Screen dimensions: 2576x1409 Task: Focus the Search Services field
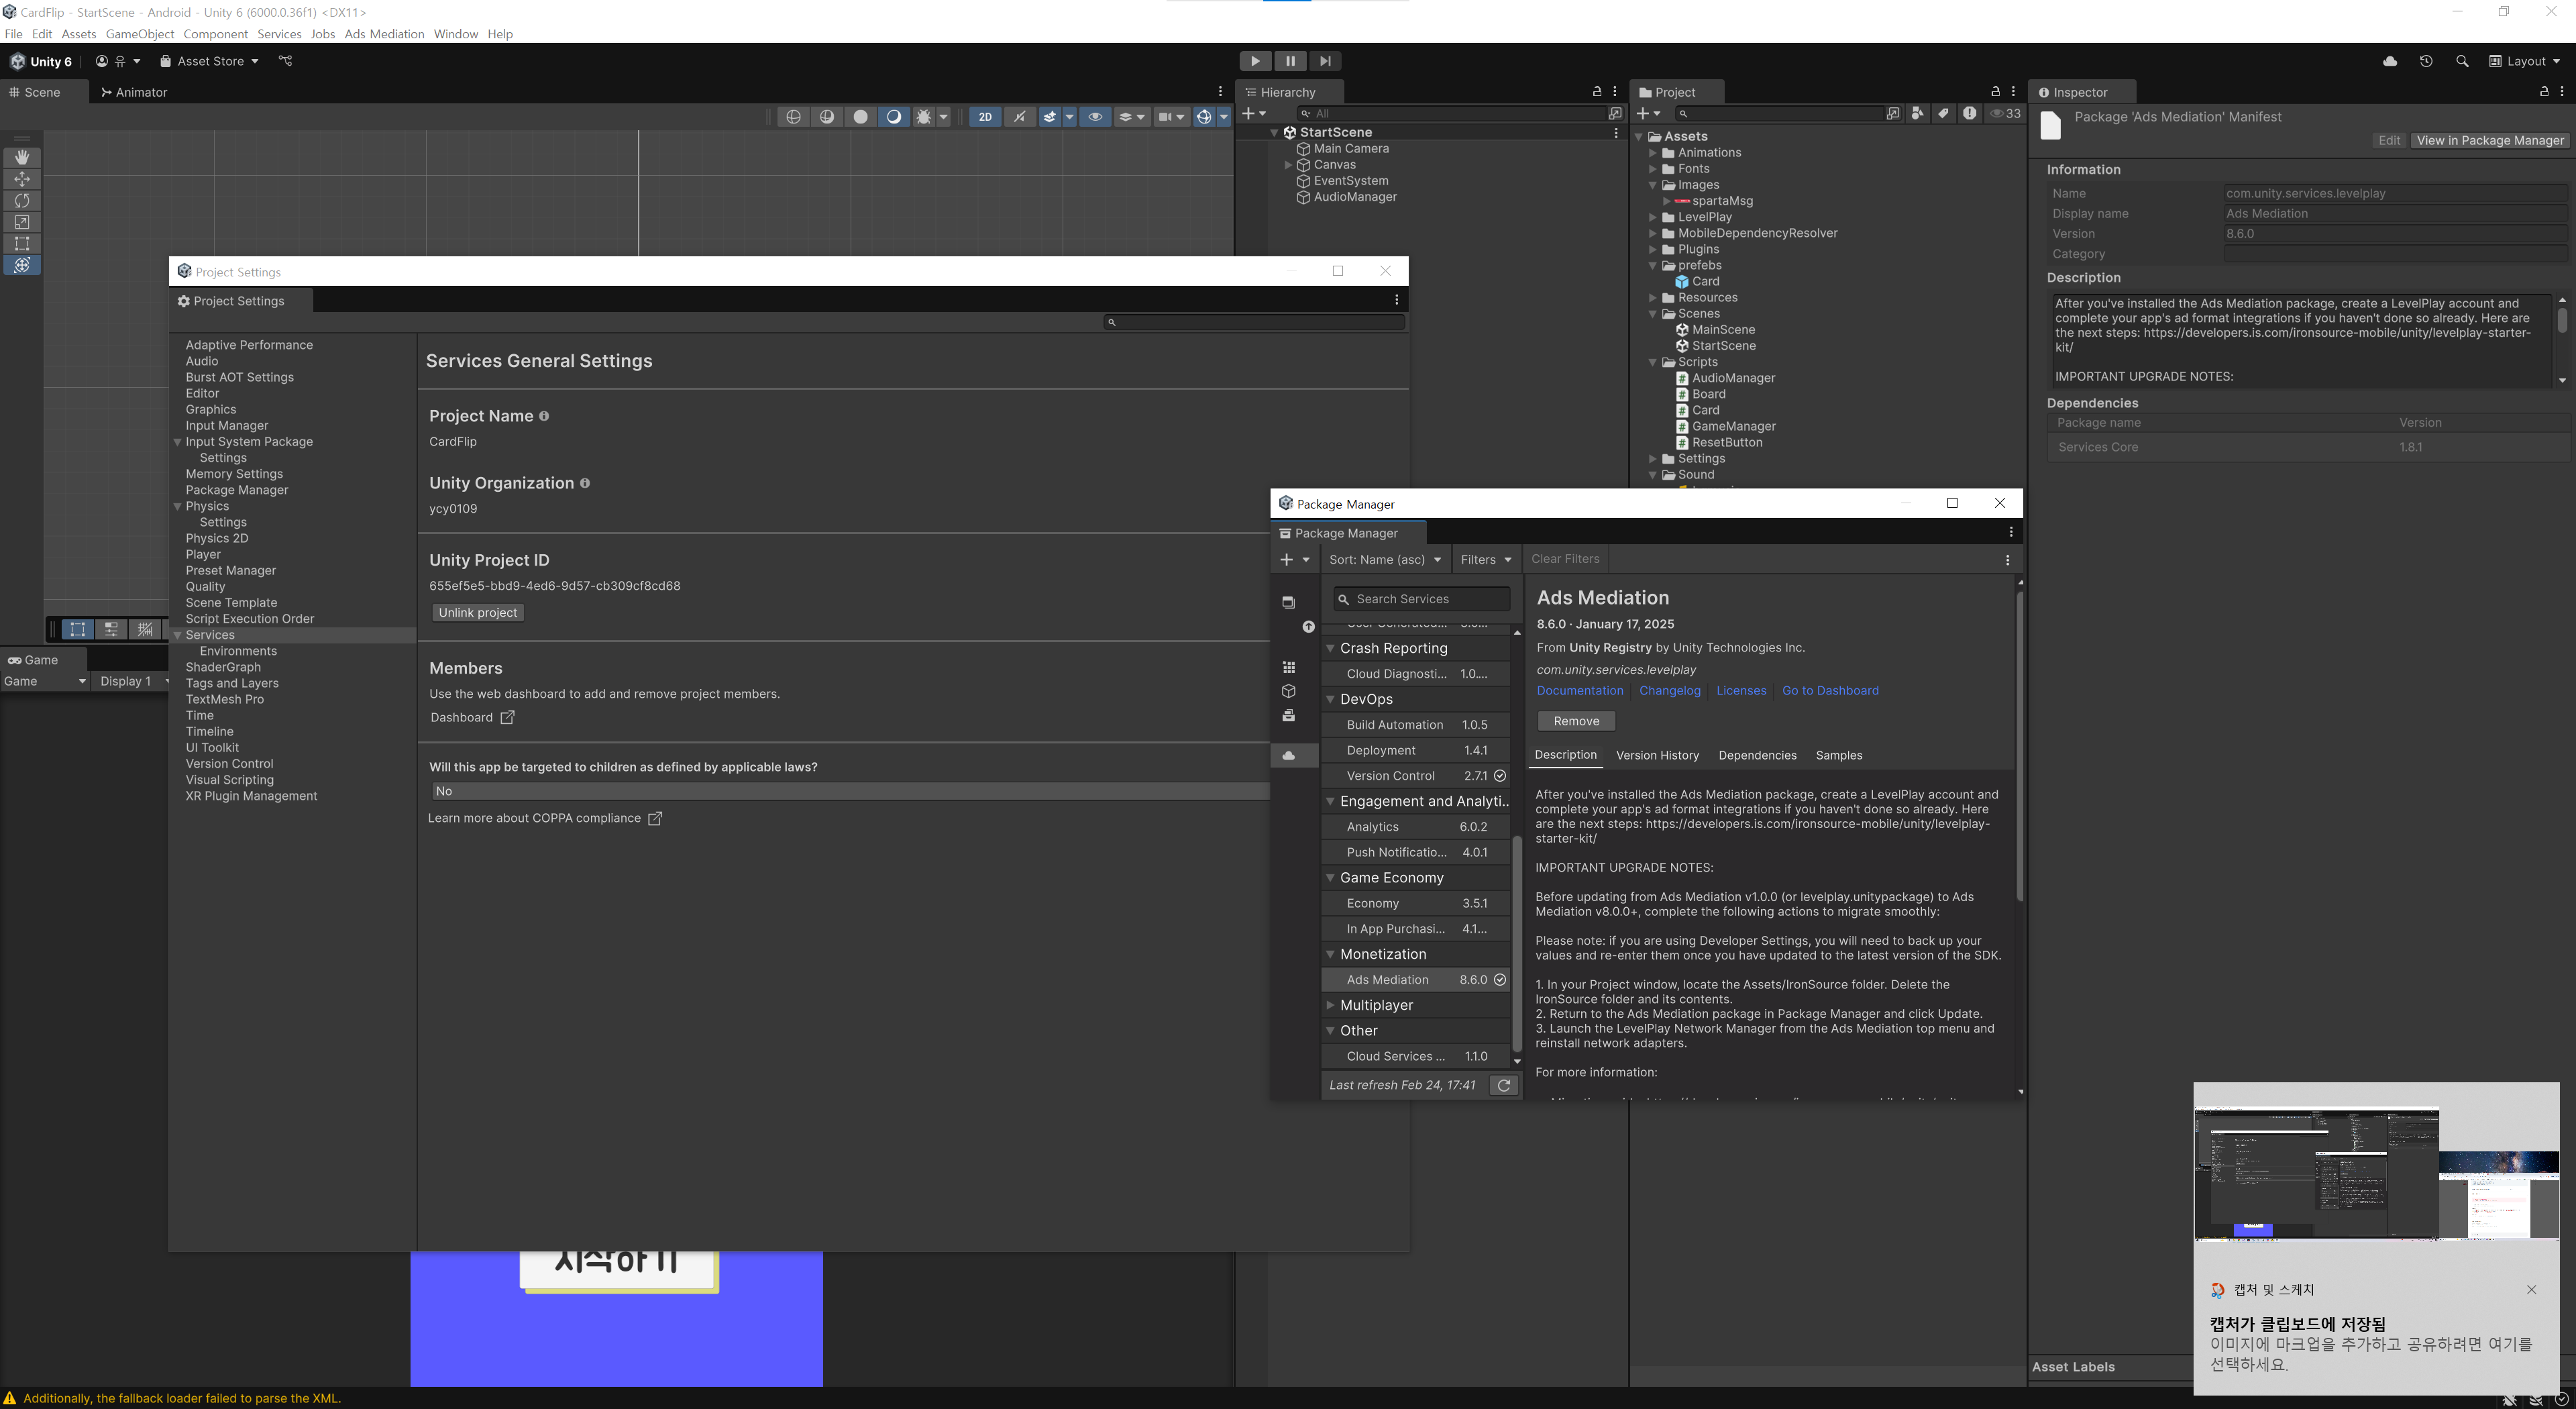click(1422, 599)
